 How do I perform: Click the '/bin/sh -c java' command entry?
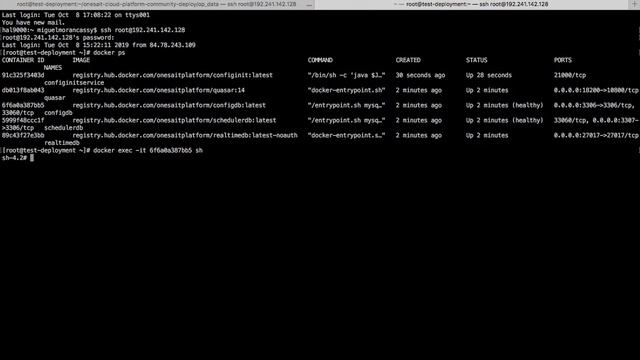[347, 75]
